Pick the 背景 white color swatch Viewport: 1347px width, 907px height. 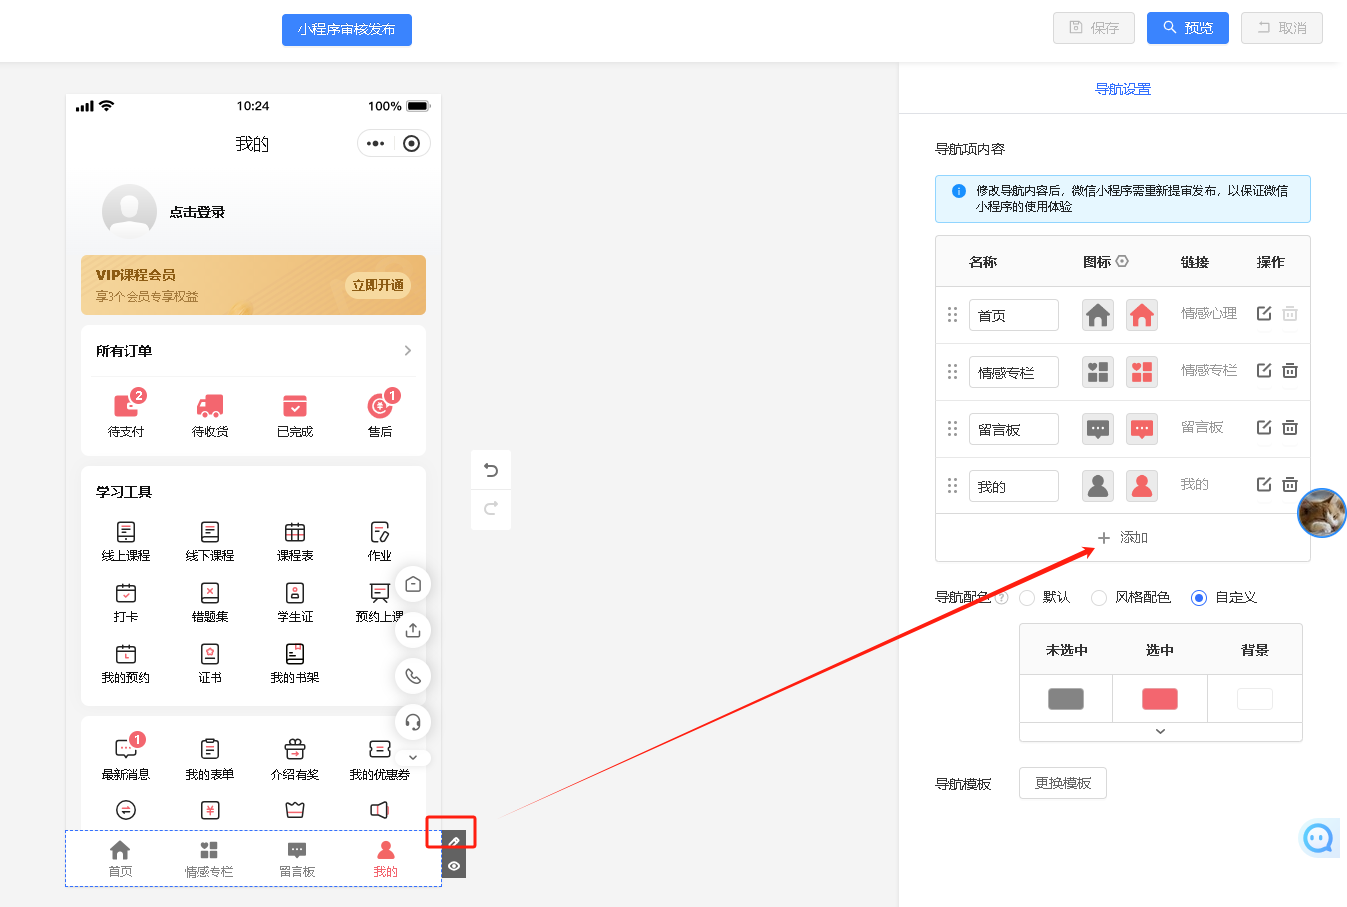(x=1255, y=699)
